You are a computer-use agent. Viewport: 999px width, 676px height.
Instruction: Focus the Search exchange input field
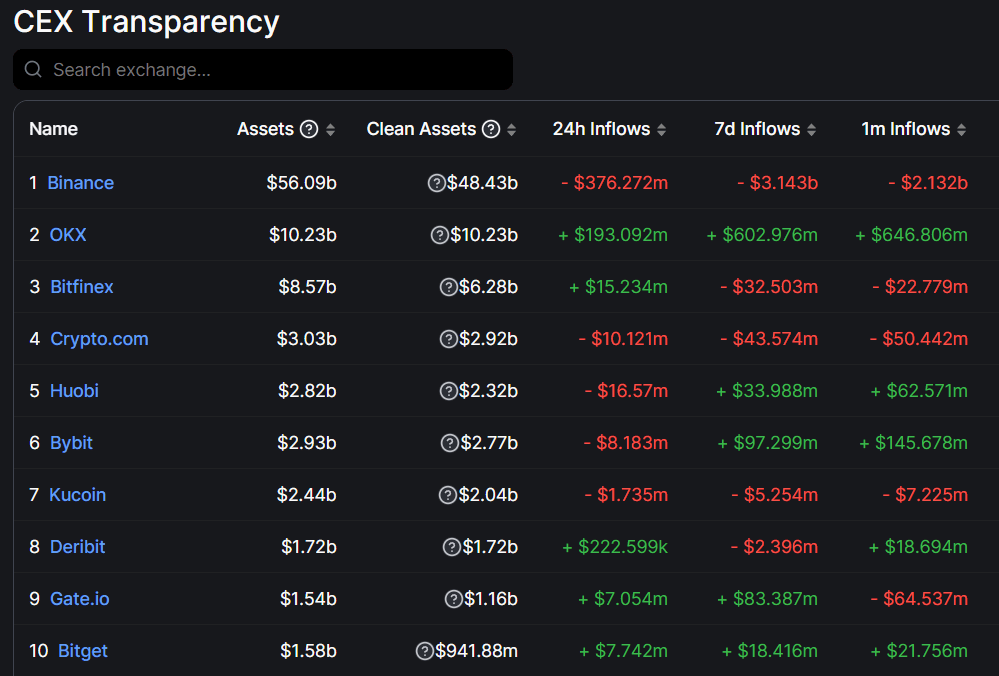tap(263, 69)
